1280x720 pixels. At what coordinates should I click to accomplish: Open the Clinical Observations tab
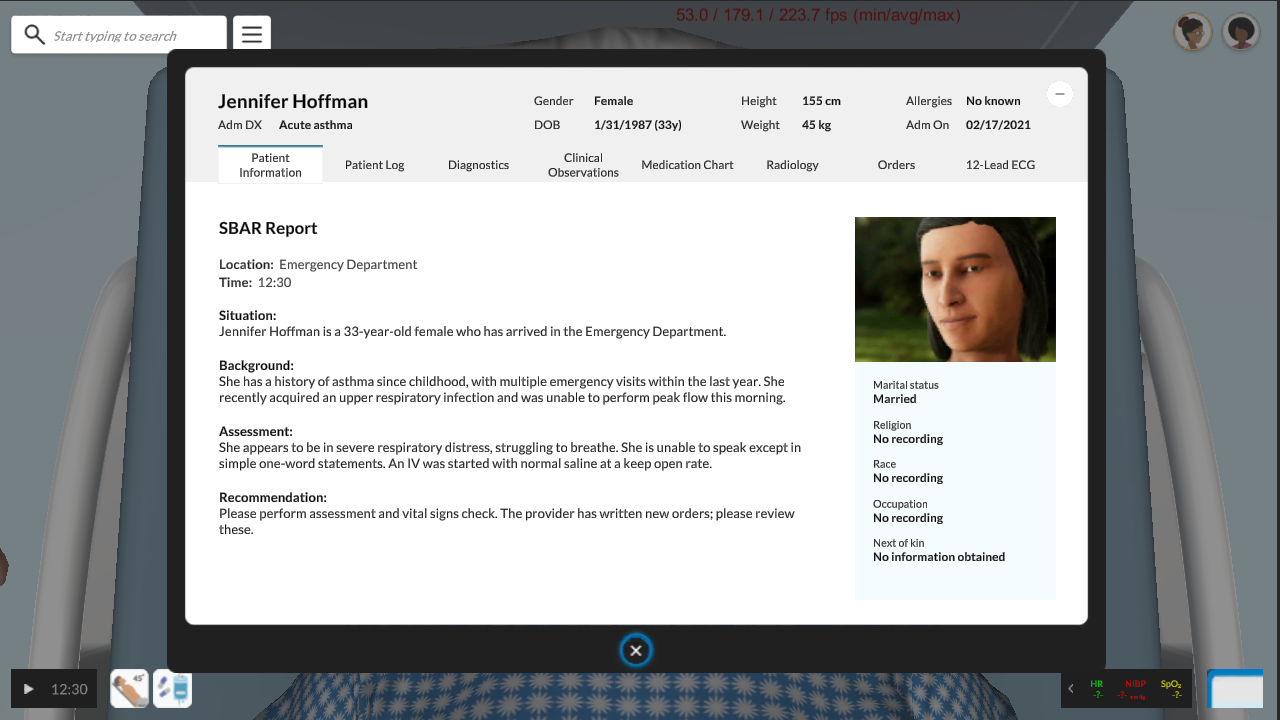tap(583, 165)
